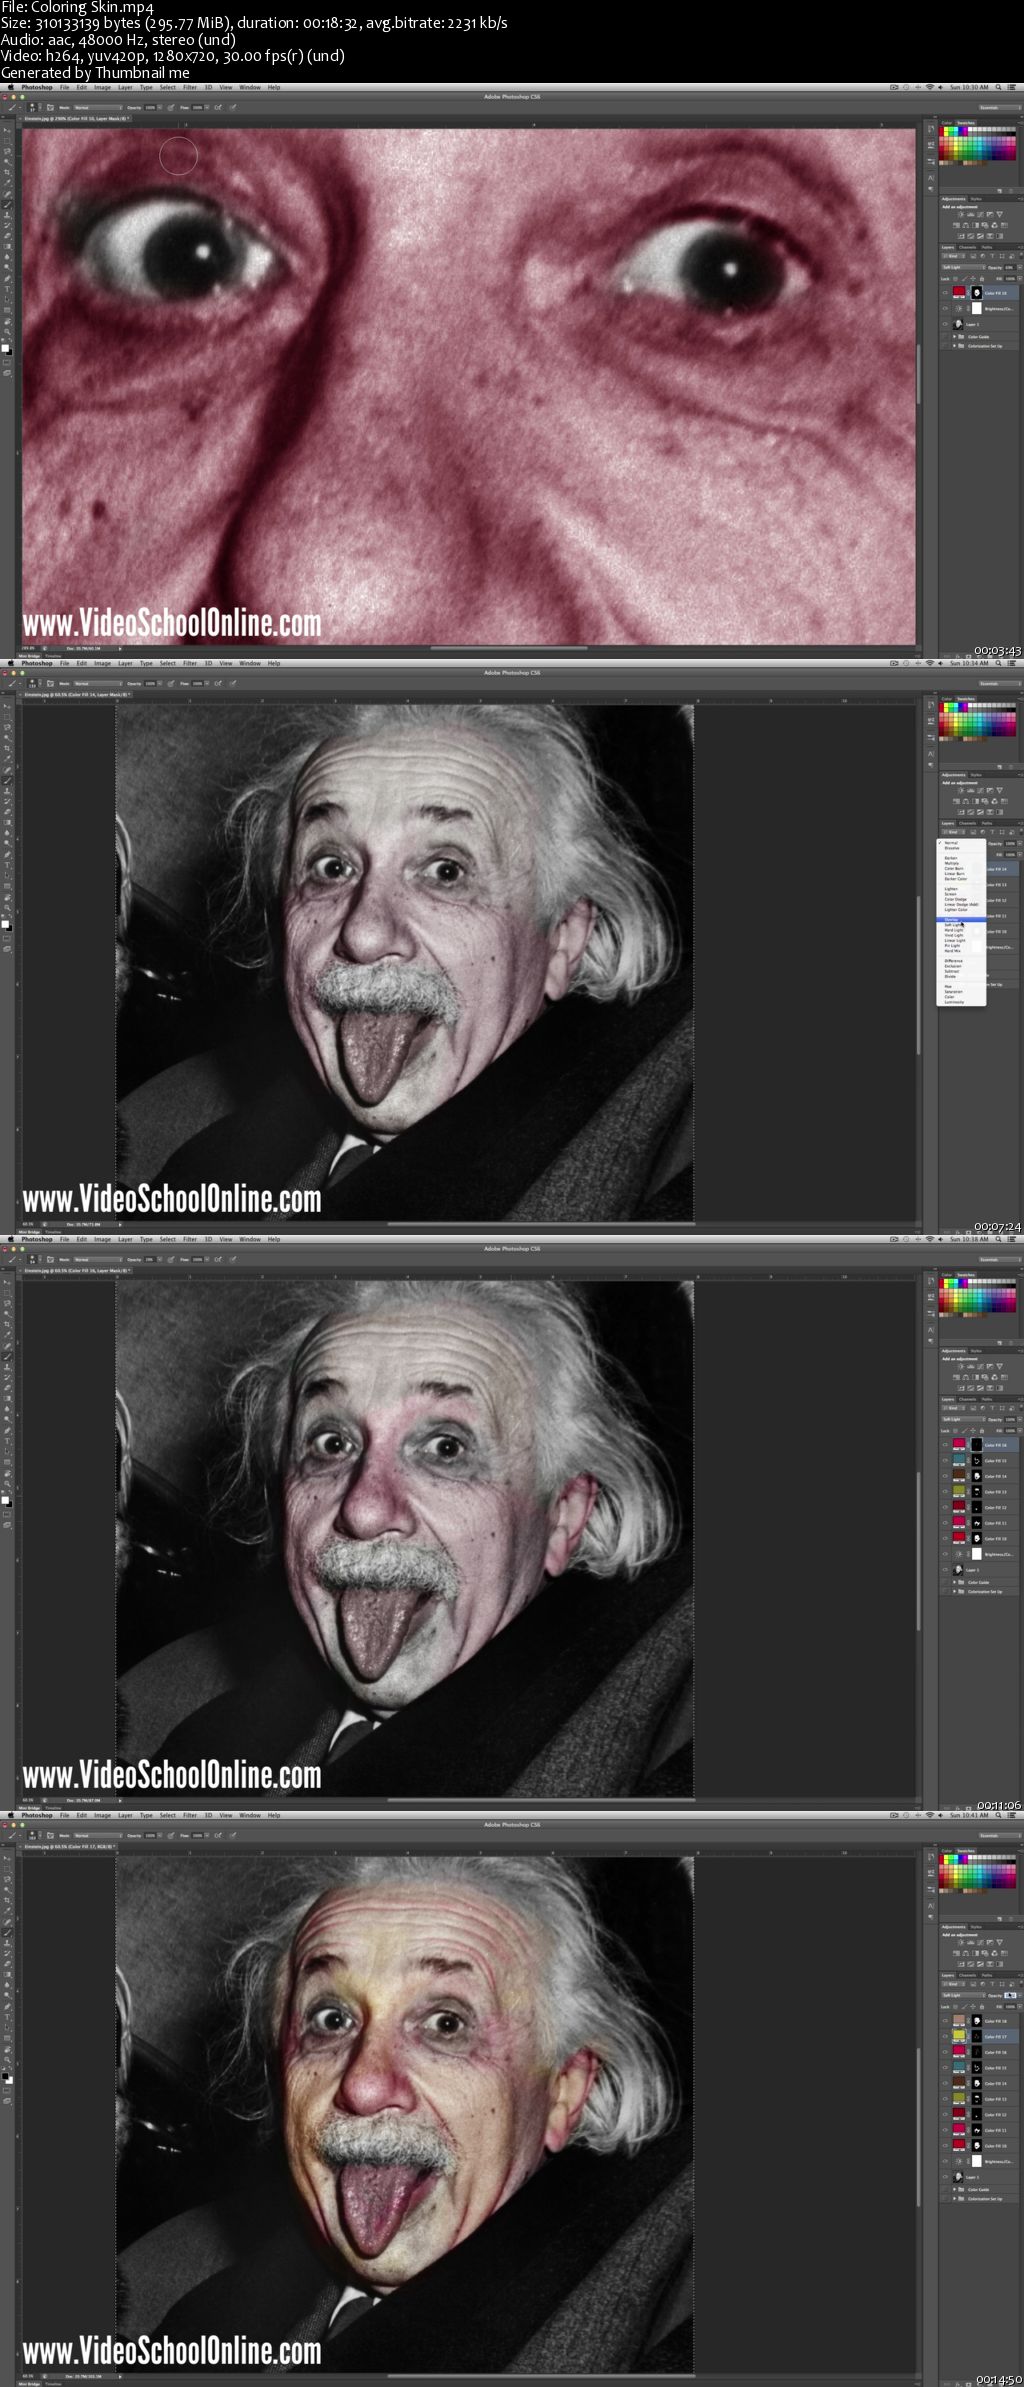Select the Zoom tool in the 00:14:50 frame
Image resolution: width=1024 pixels, height=2387 pixels.
7,2059
